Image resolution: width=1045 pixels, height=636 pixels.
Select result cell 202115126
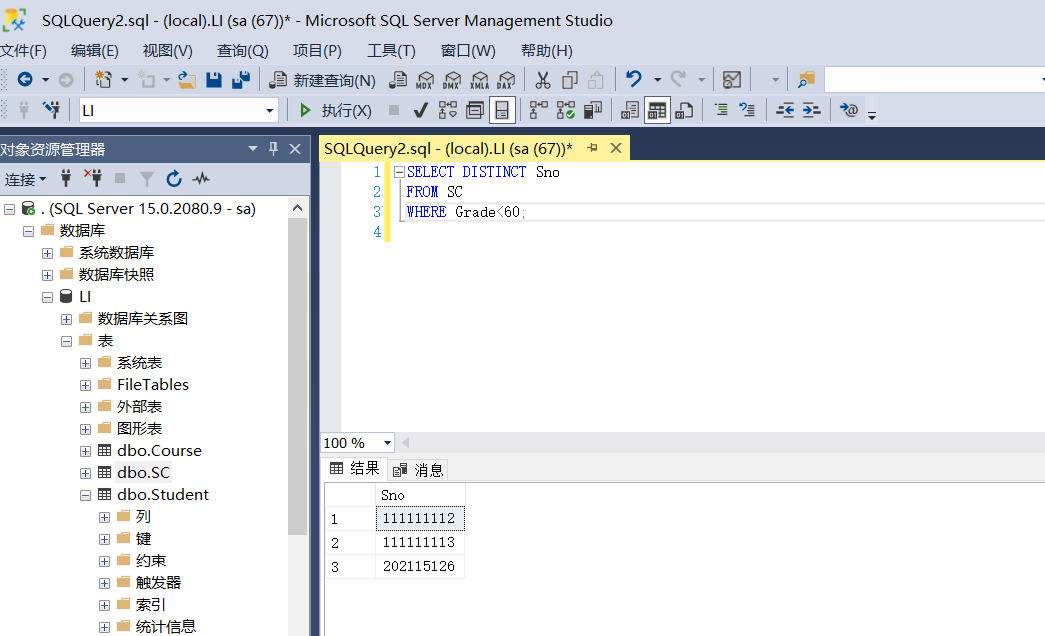coord(420,566)
